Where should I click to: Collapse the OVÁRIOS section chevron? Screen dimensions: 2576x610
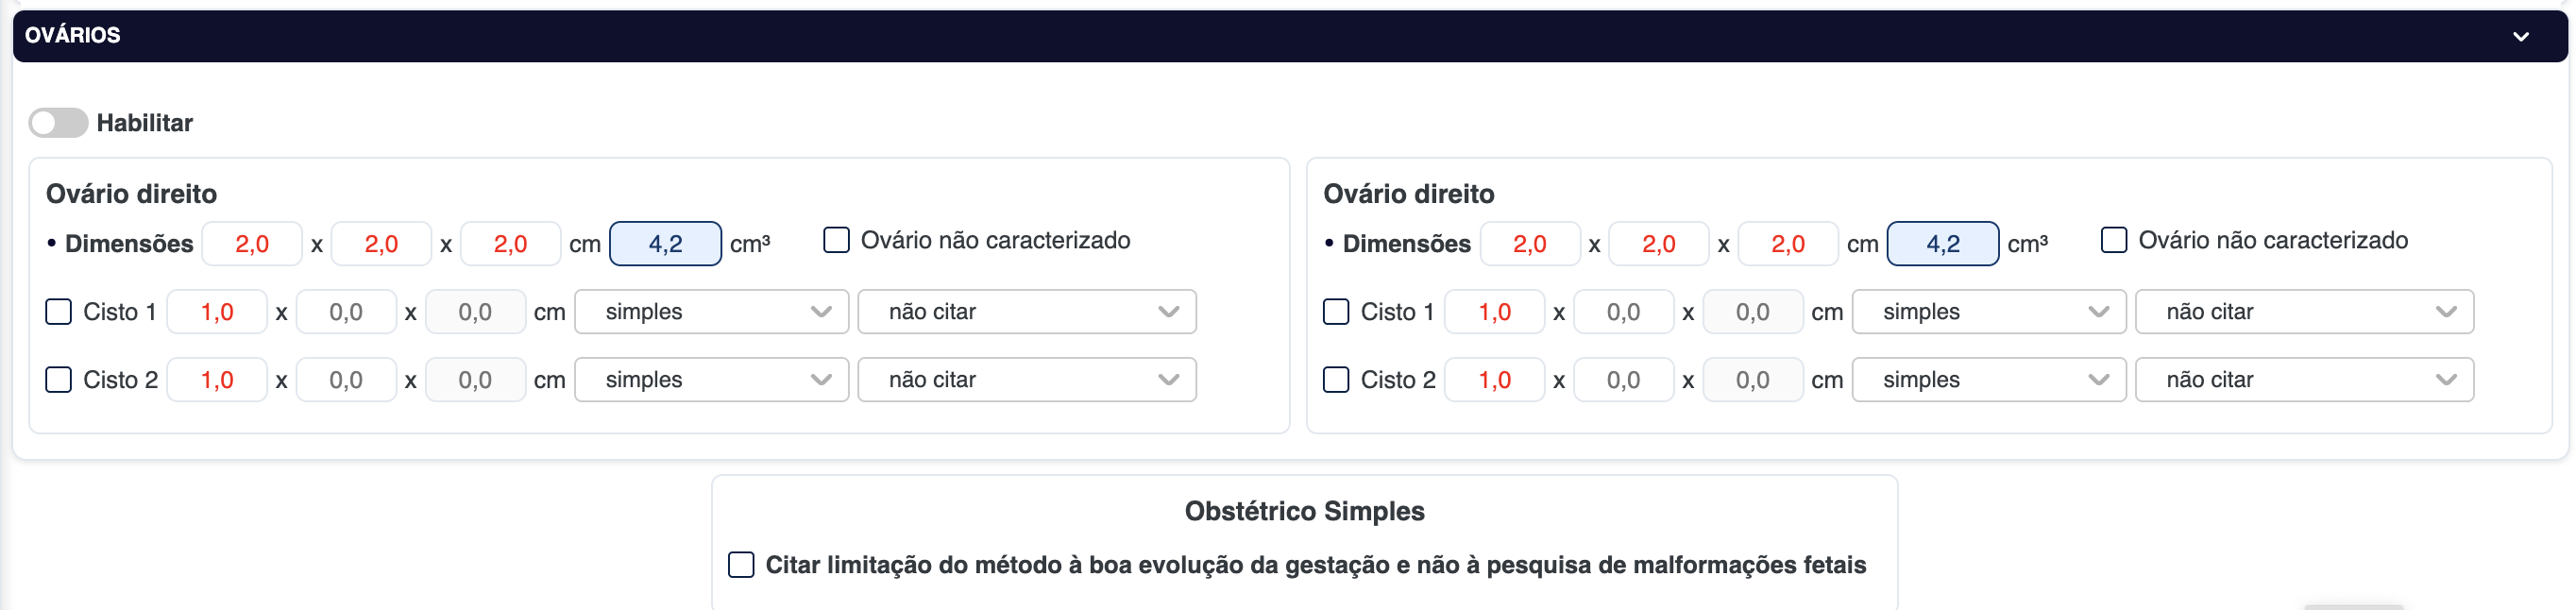pos(2520,37)
